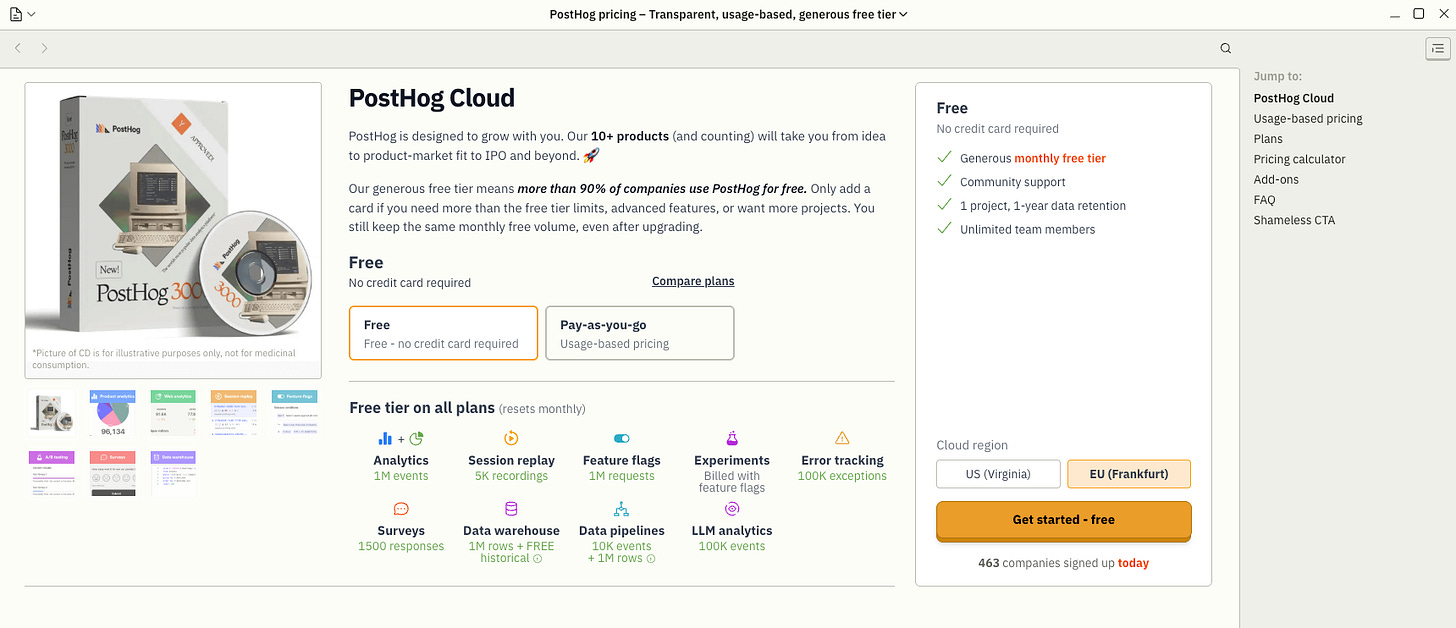1456x628 pixels.
Task: Click the search magnifier icon
Action: pyautogui.click(x=1226, y=48)
